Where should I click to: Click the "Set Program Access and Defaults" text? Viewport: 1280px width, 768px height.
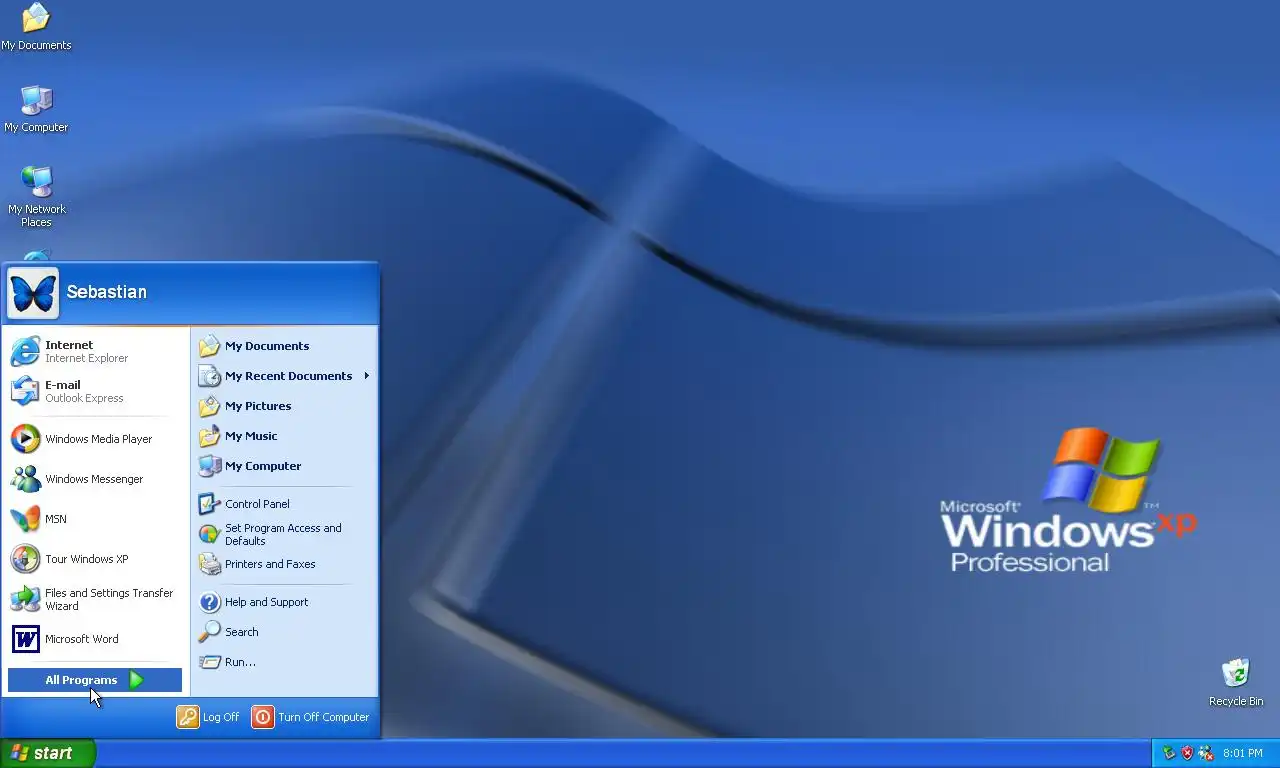[283, 534]
